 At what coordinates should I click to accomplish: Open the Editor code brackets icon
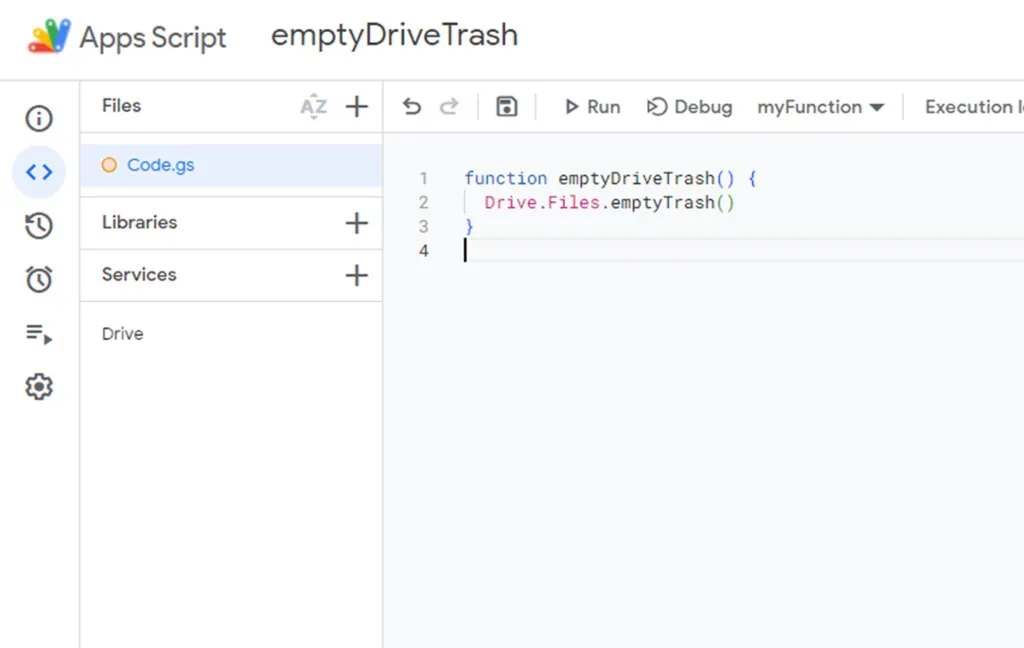(39, 172)
